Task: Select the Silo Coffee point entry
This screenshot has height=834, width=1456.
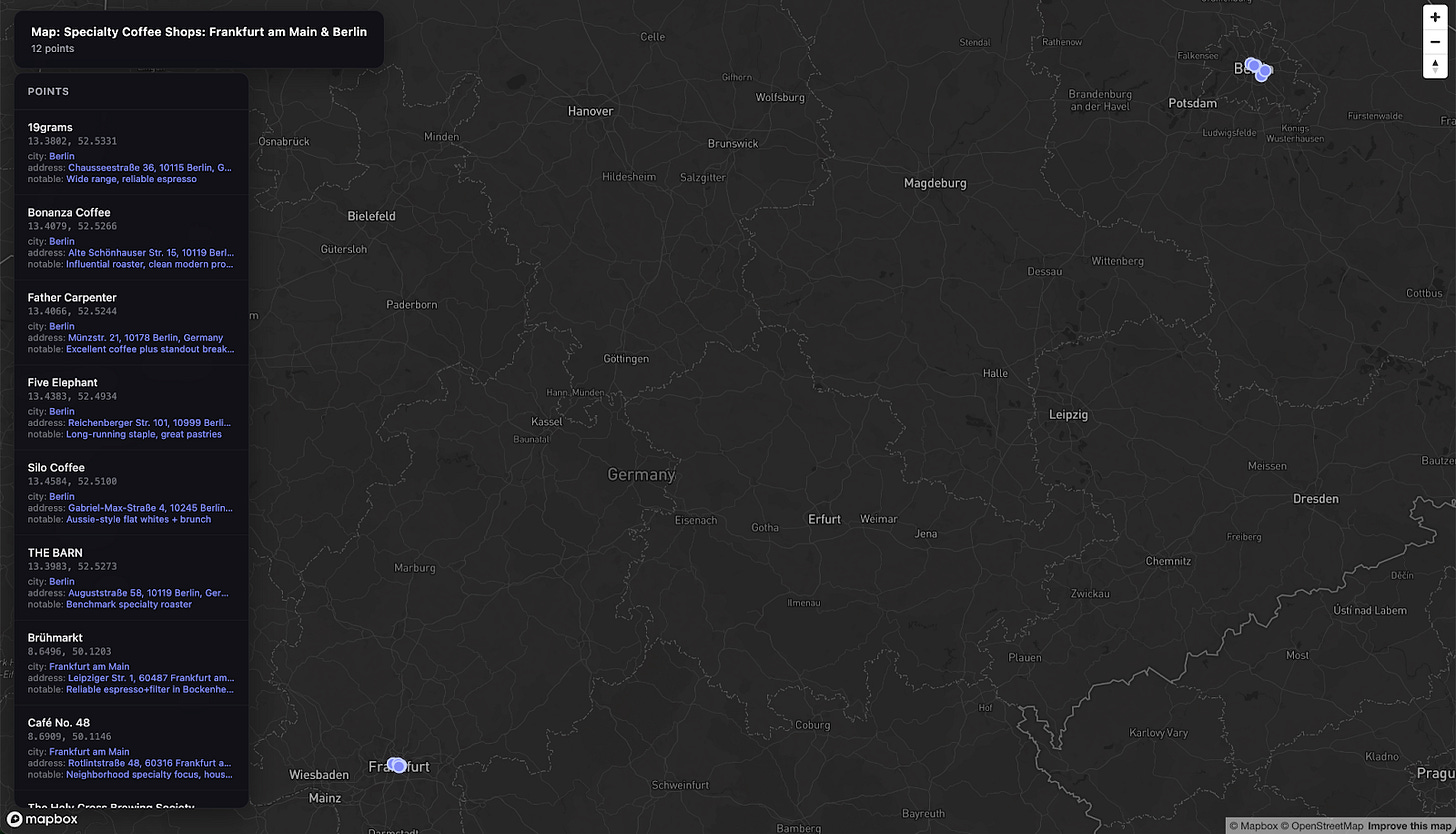Action: tap(131, 492)
